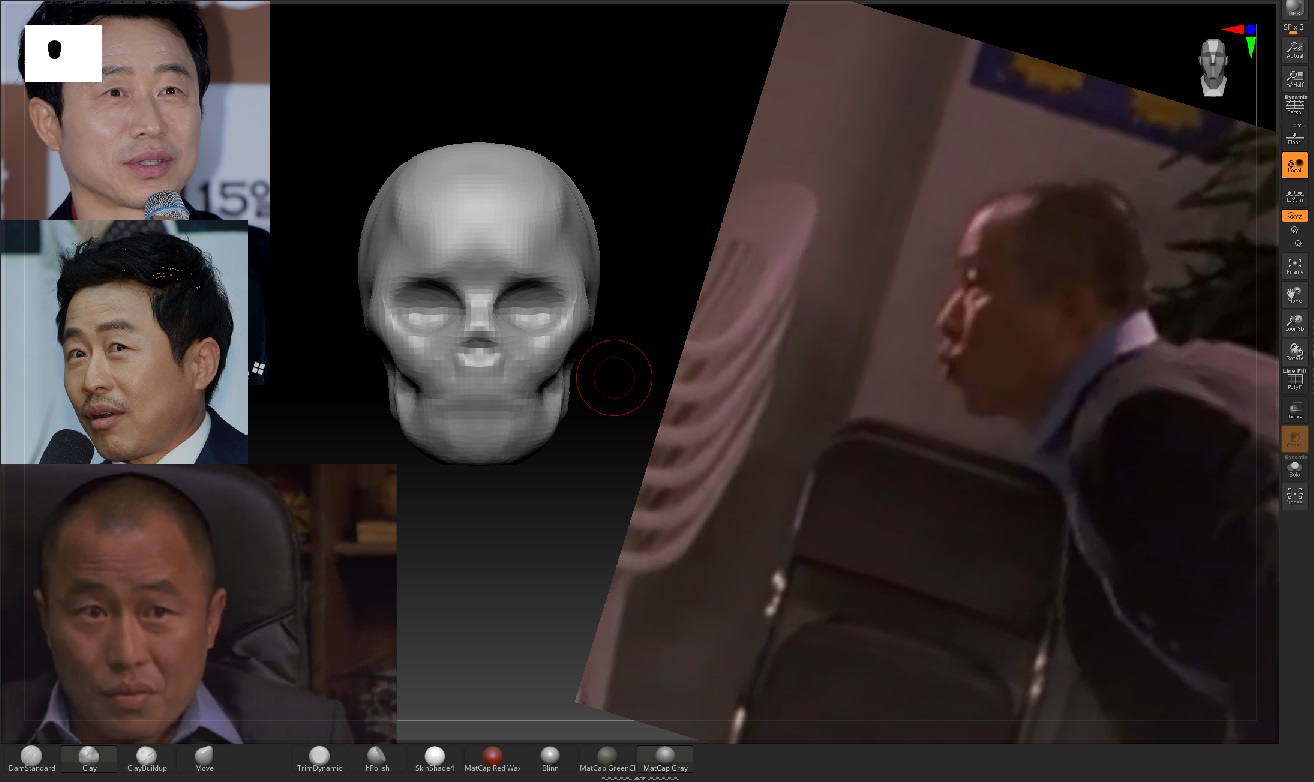Toggle Solo mode

(1295, 467)
